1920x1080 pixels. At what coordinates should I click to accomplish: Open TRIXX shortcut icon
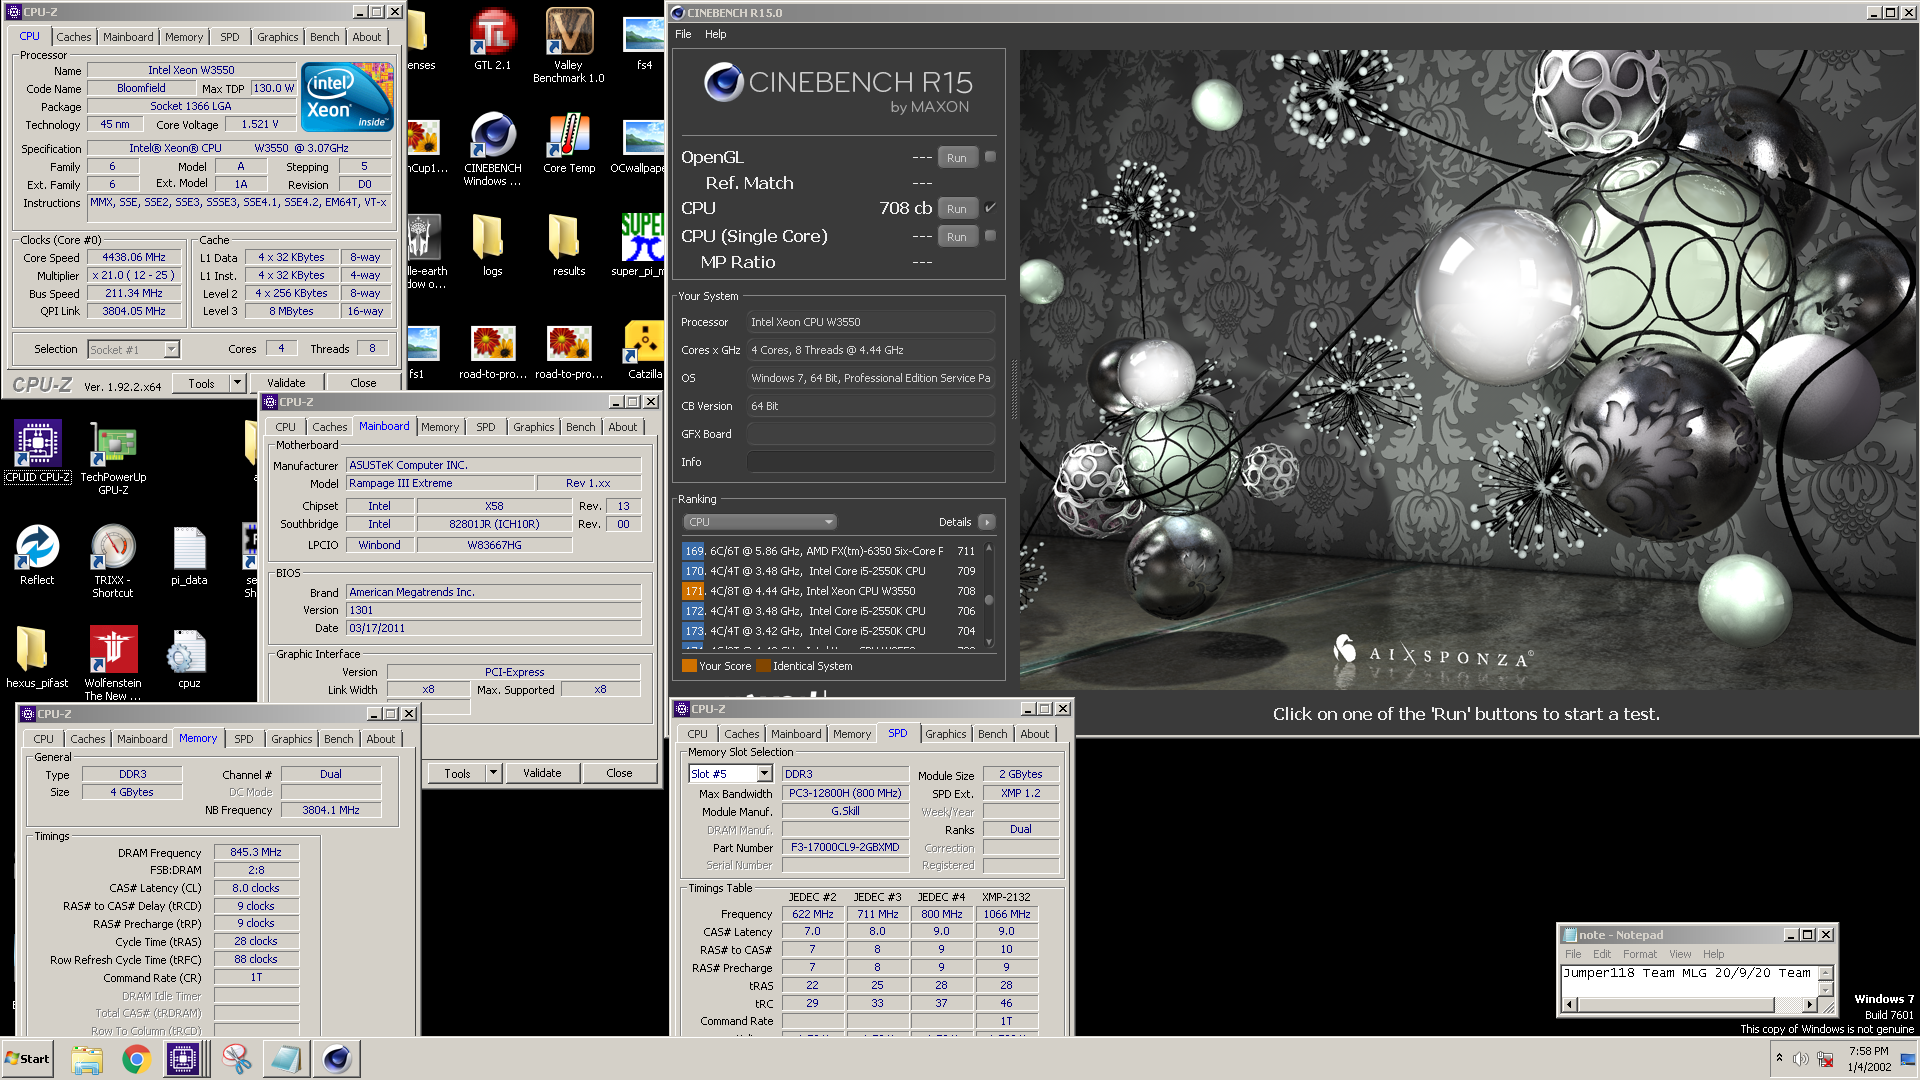pos(113,561)
